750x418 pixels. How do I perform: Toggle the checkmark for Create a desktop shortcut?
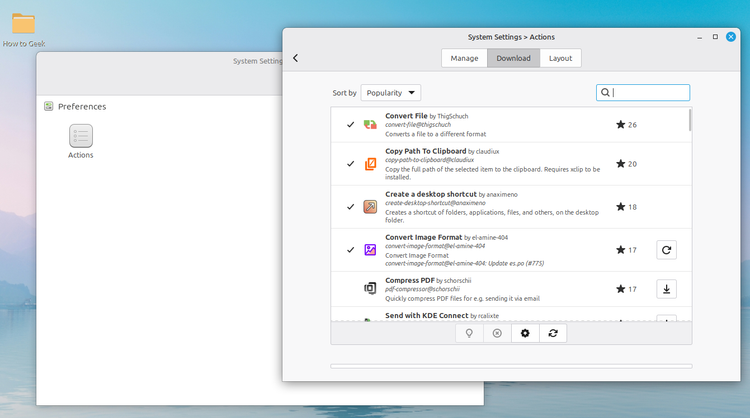(351, 207)
